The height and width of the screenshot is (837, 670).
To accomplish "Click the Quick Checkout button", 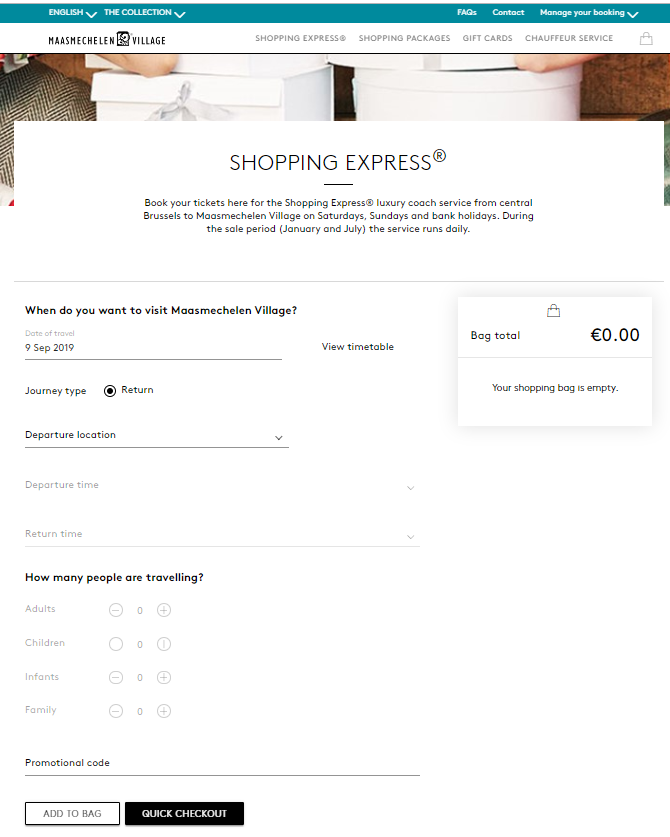I will (184, 814).
